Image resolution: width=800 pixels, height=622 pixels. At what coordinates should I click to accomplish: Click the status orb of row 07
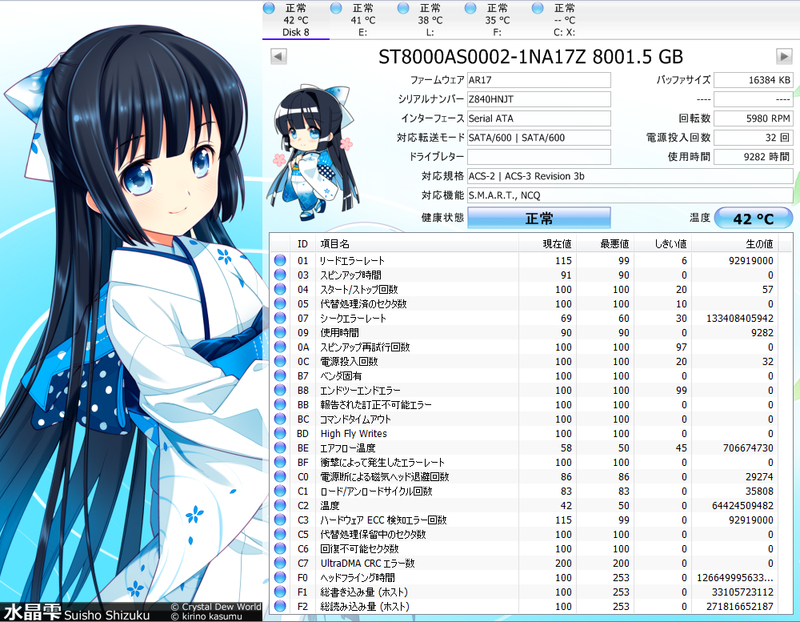pyautogui.click(x=280, y=318)
